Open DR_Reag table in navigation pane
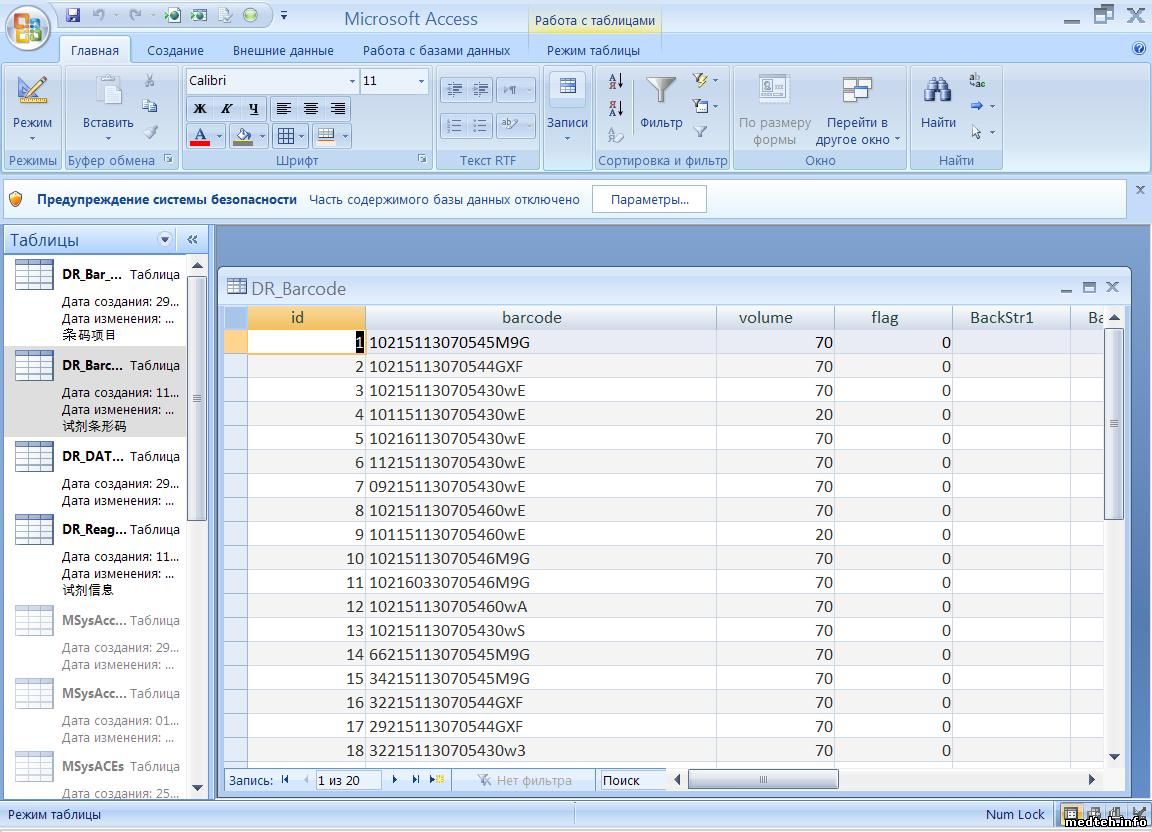This screenshot has height=832, width=1152. point(94,530)
